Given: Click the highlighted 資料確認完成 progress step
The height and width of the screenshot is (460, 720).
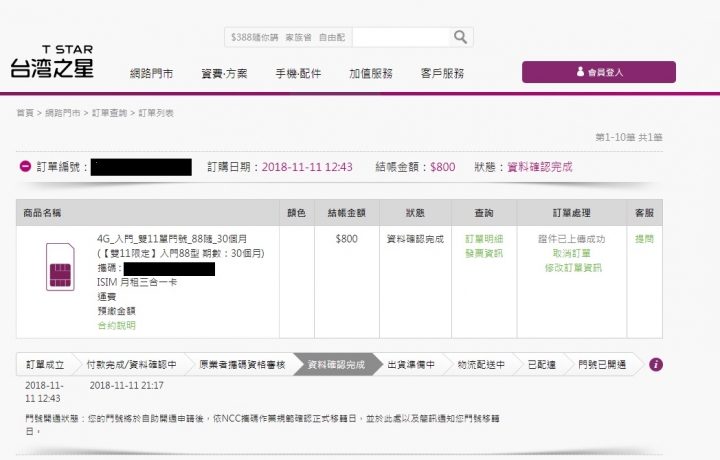Looking at the screenshot, I should [336, 365].
